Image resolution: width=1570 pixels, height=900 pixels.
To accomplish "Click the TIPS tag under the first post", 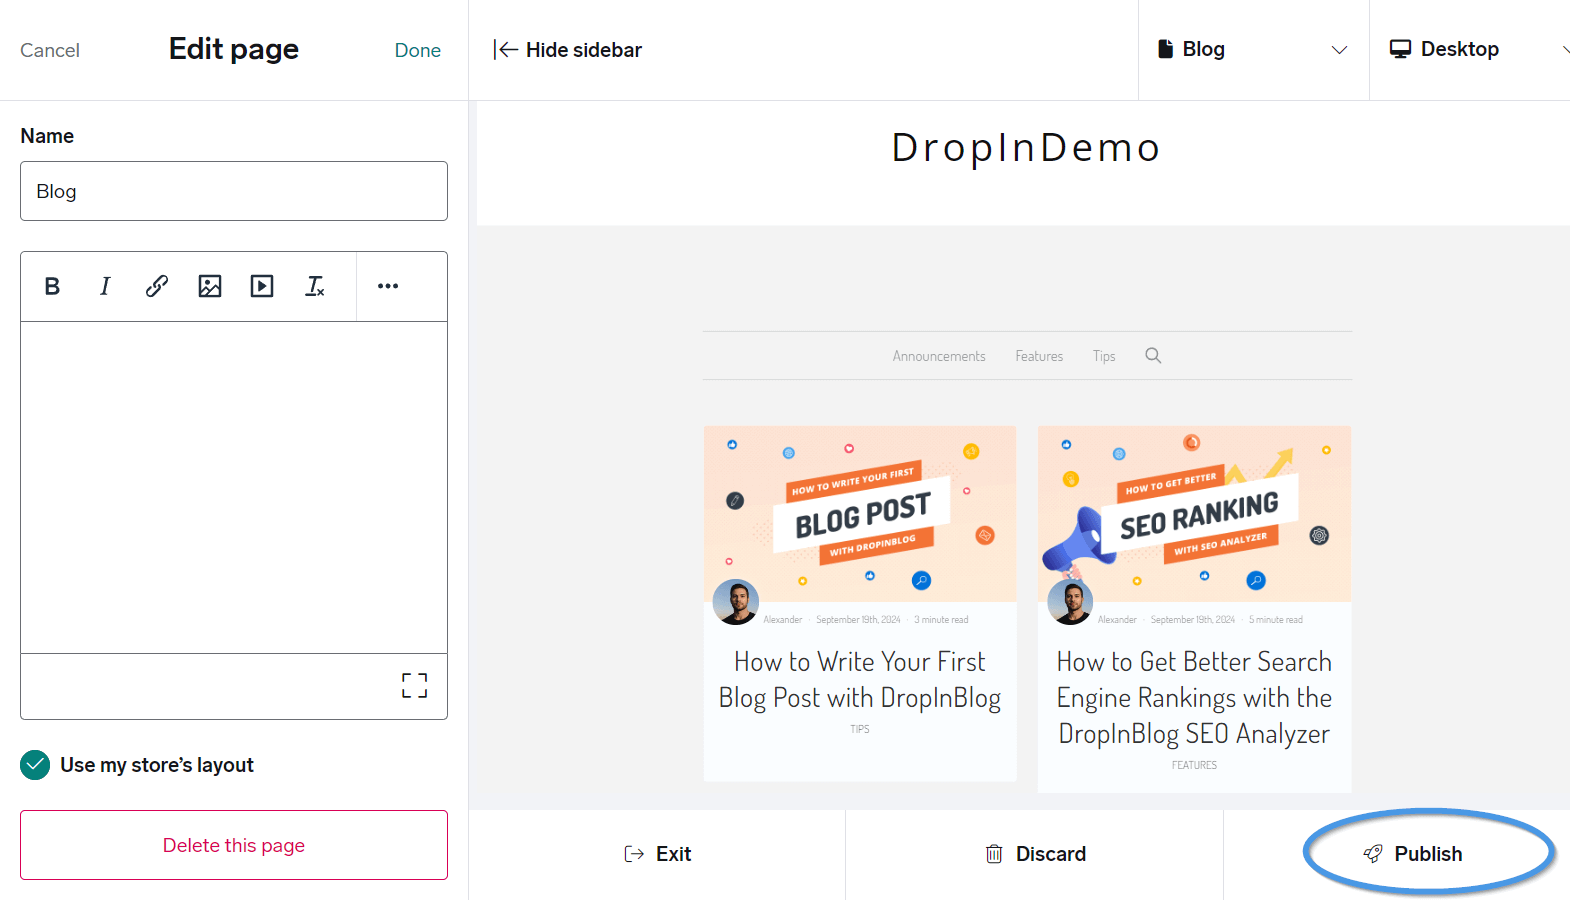I will pyautogui.click(x=860, y=729).
